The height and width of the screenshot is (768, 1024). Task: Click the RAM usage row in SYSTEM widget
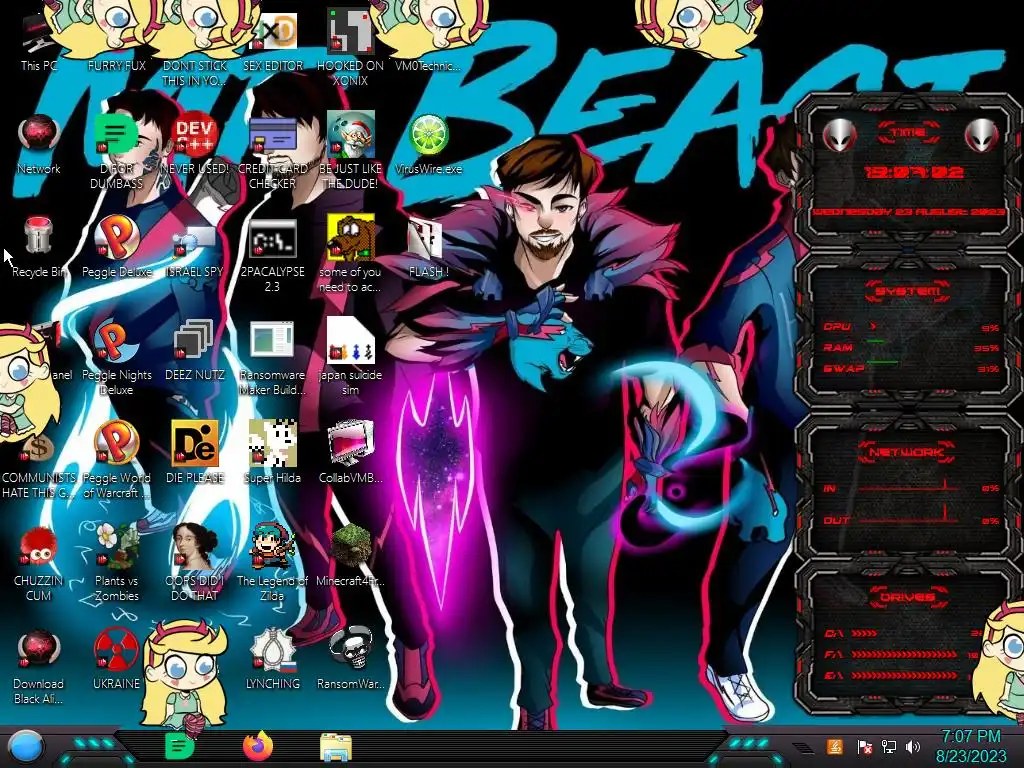click(x=911, y=348)
